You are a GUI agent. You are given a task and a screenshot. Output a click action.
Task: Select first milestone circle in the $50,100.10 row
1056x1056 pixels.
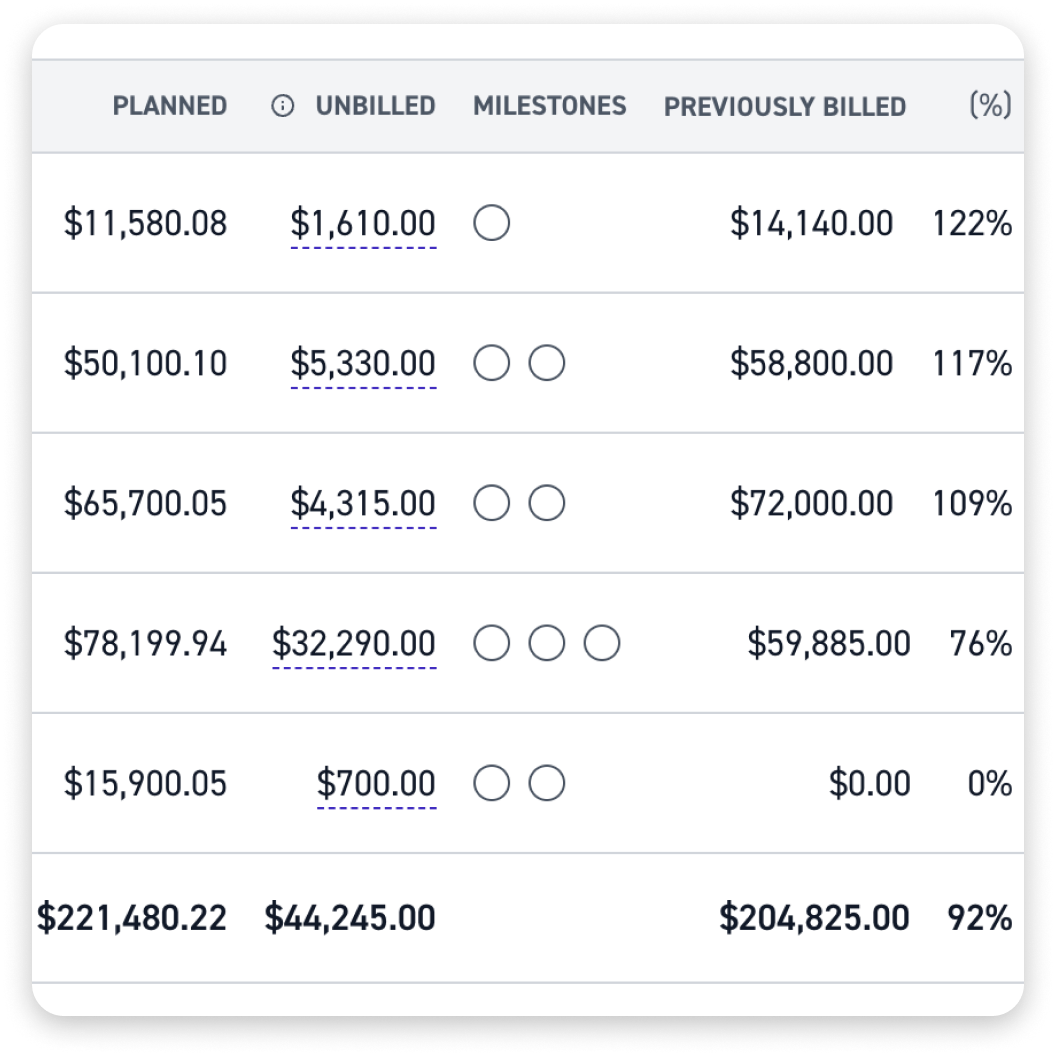tap(492, 363)
